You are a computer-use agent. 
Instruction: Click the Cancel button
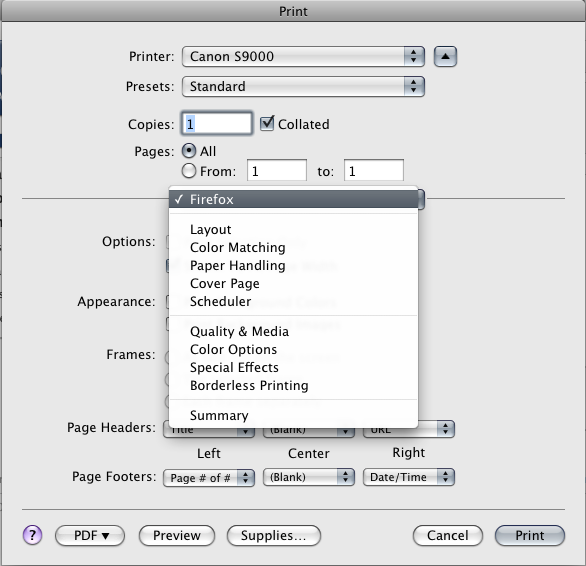448,535
